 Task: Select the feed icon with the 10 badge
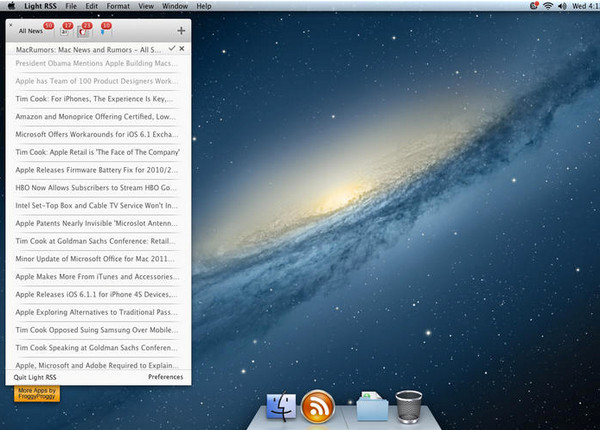click(102, 30)
